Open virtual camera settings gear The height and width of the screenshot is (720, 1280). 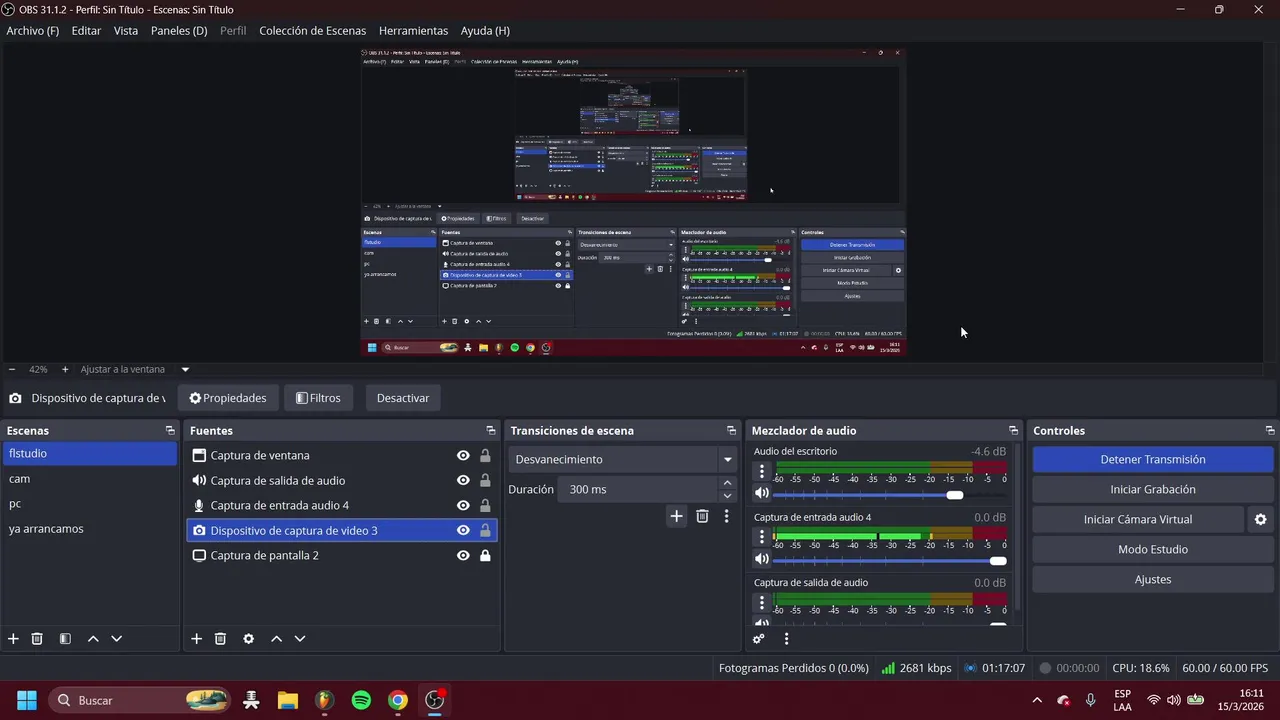(1260, 519)
